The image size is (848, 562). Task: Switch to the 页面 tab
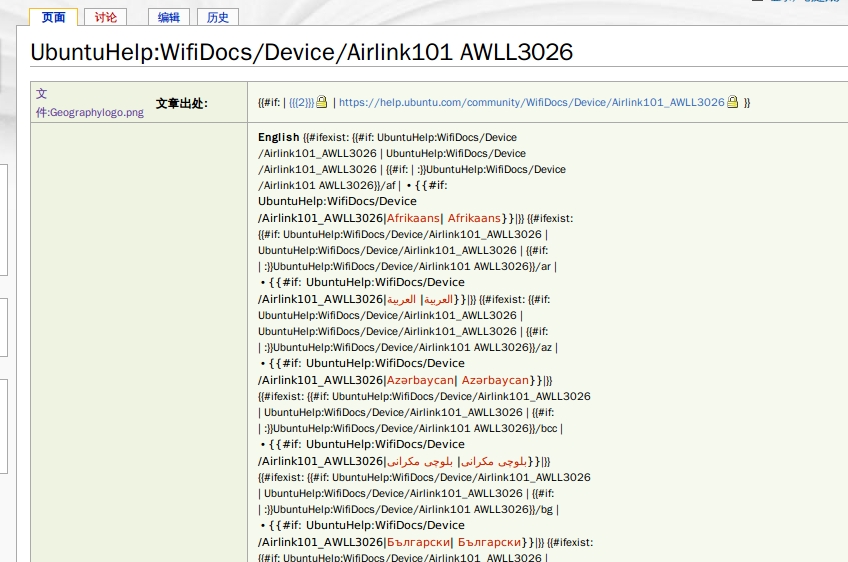54,17
